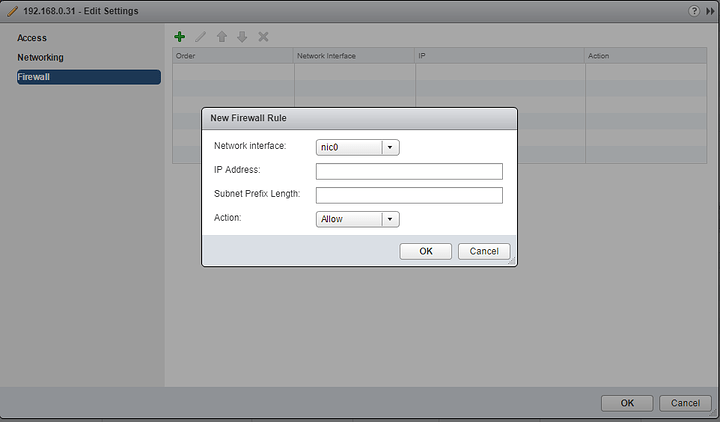The image size is (720, 422).
Task: Click the move rule down arrow icon
Action: coord(242,37)
